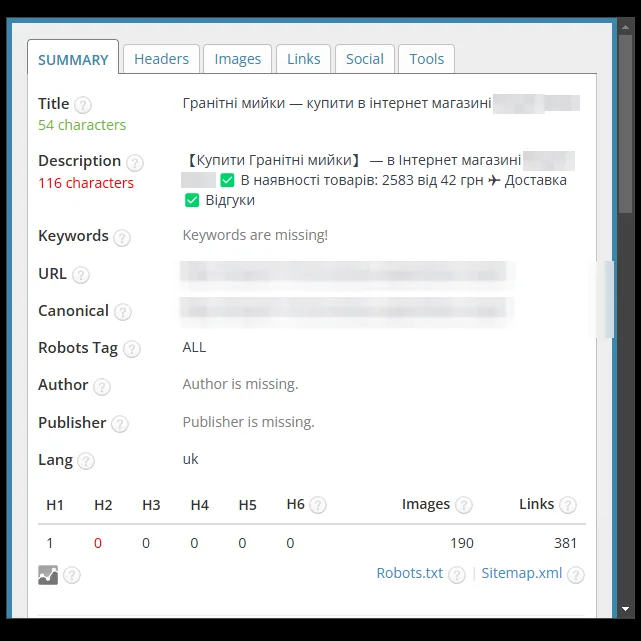641x641 pixels.
Task: Open the Tools tab
Action: point(426,59)
